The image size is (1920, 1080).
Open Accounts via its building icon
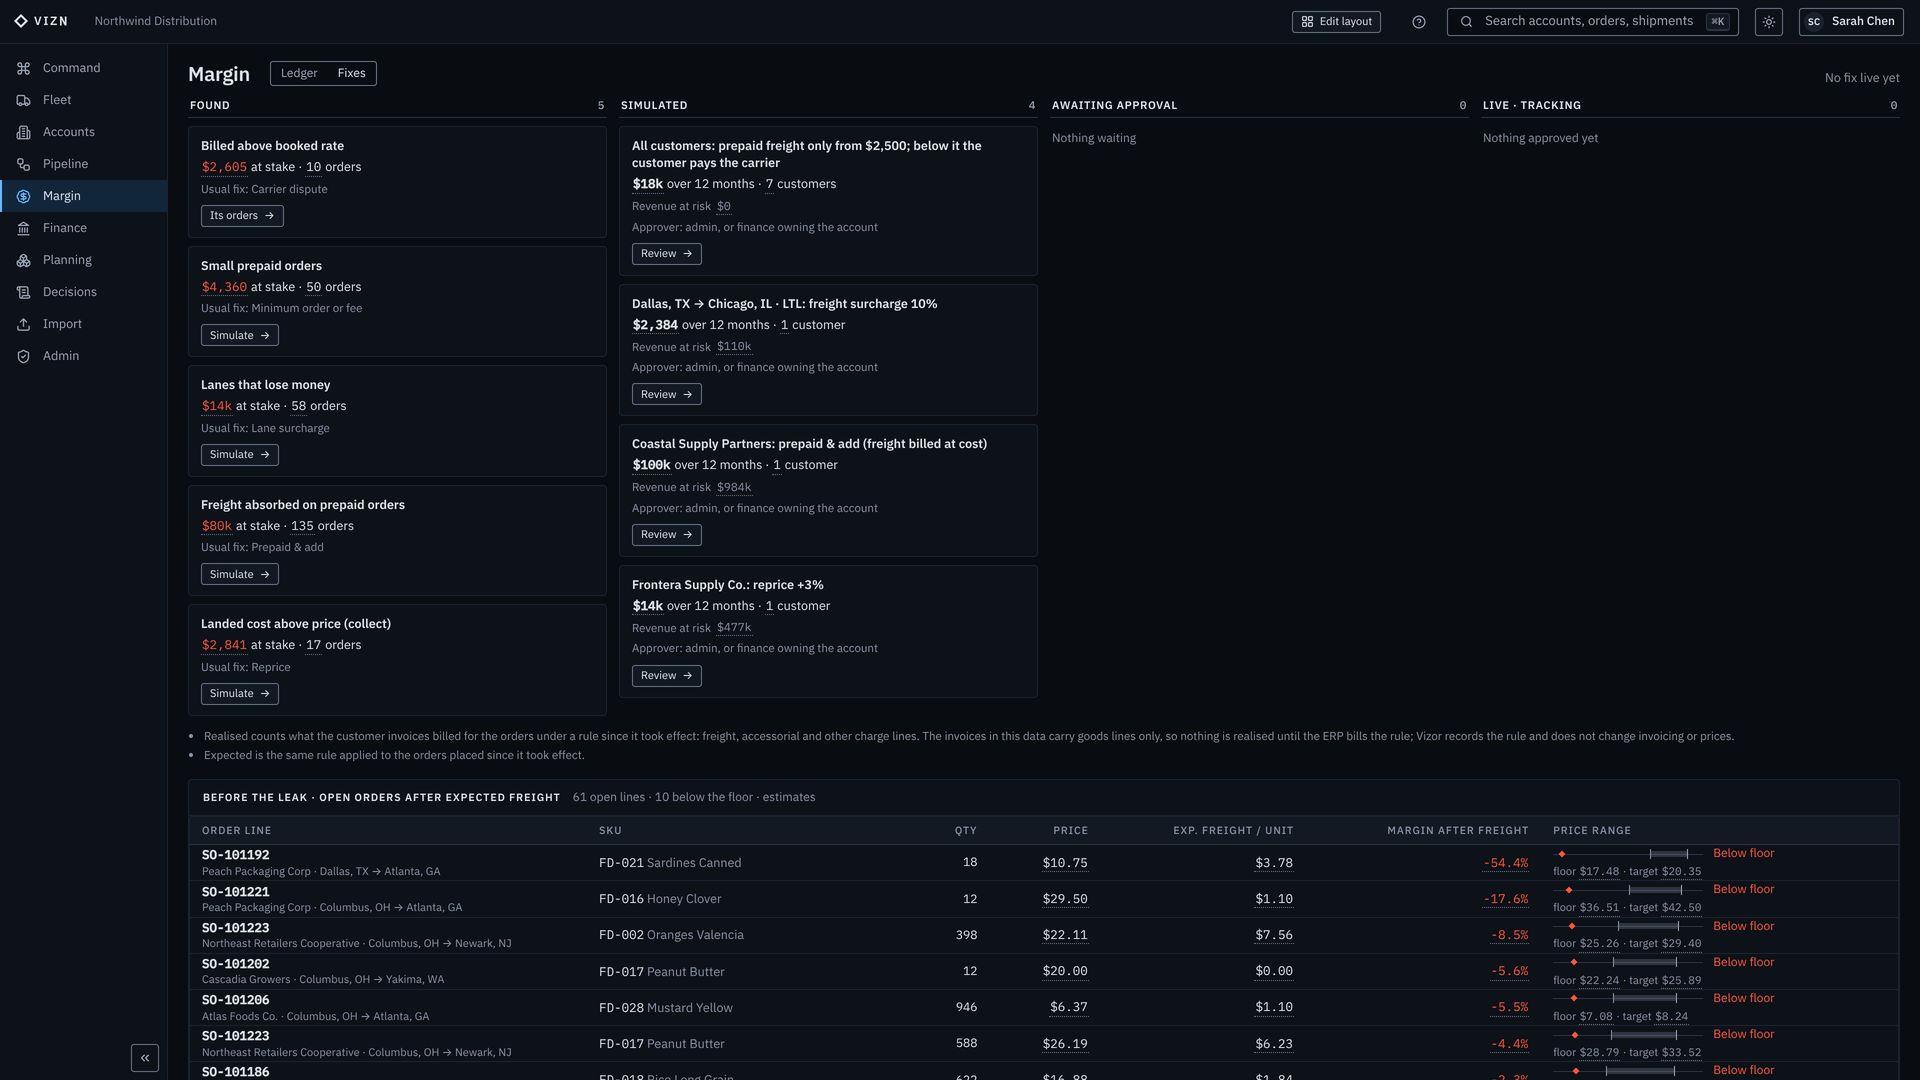click(23, 132)
